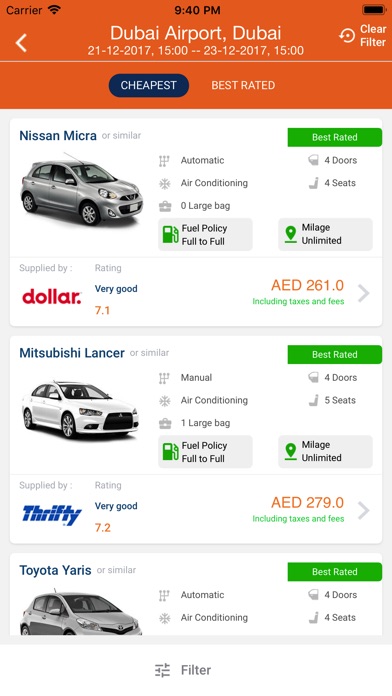Switch sorting to BEST RATED
Image resolution: width=392 pixels, height=696 pixels.
[243, 85]
